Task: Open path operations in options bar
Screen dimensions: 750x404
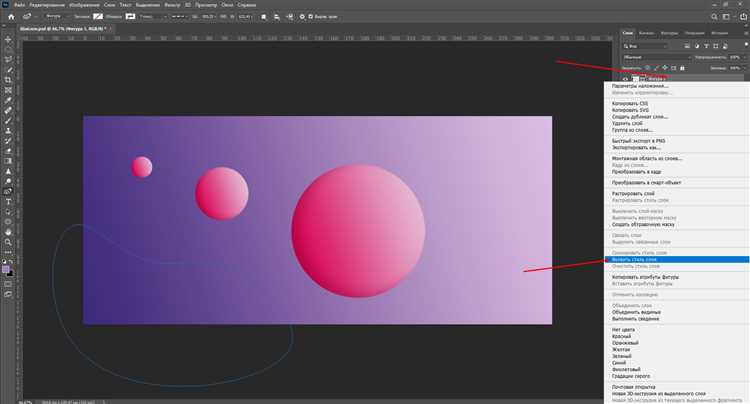Action: [x=264, y=17]
